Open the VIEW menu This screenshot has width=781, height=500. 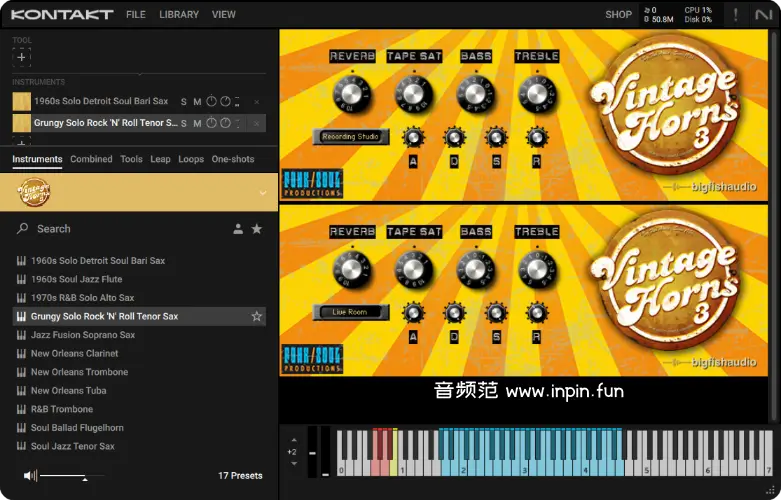point(224,14)
